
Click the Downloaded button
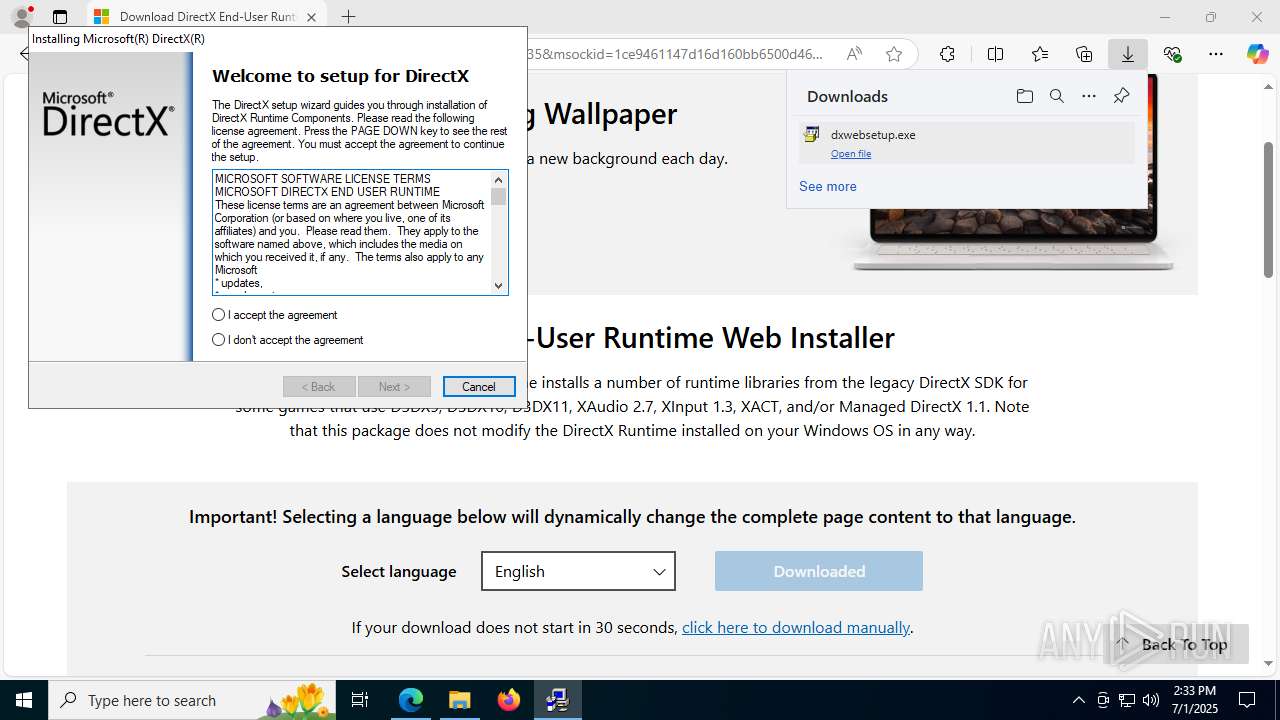tap(819, 571)
